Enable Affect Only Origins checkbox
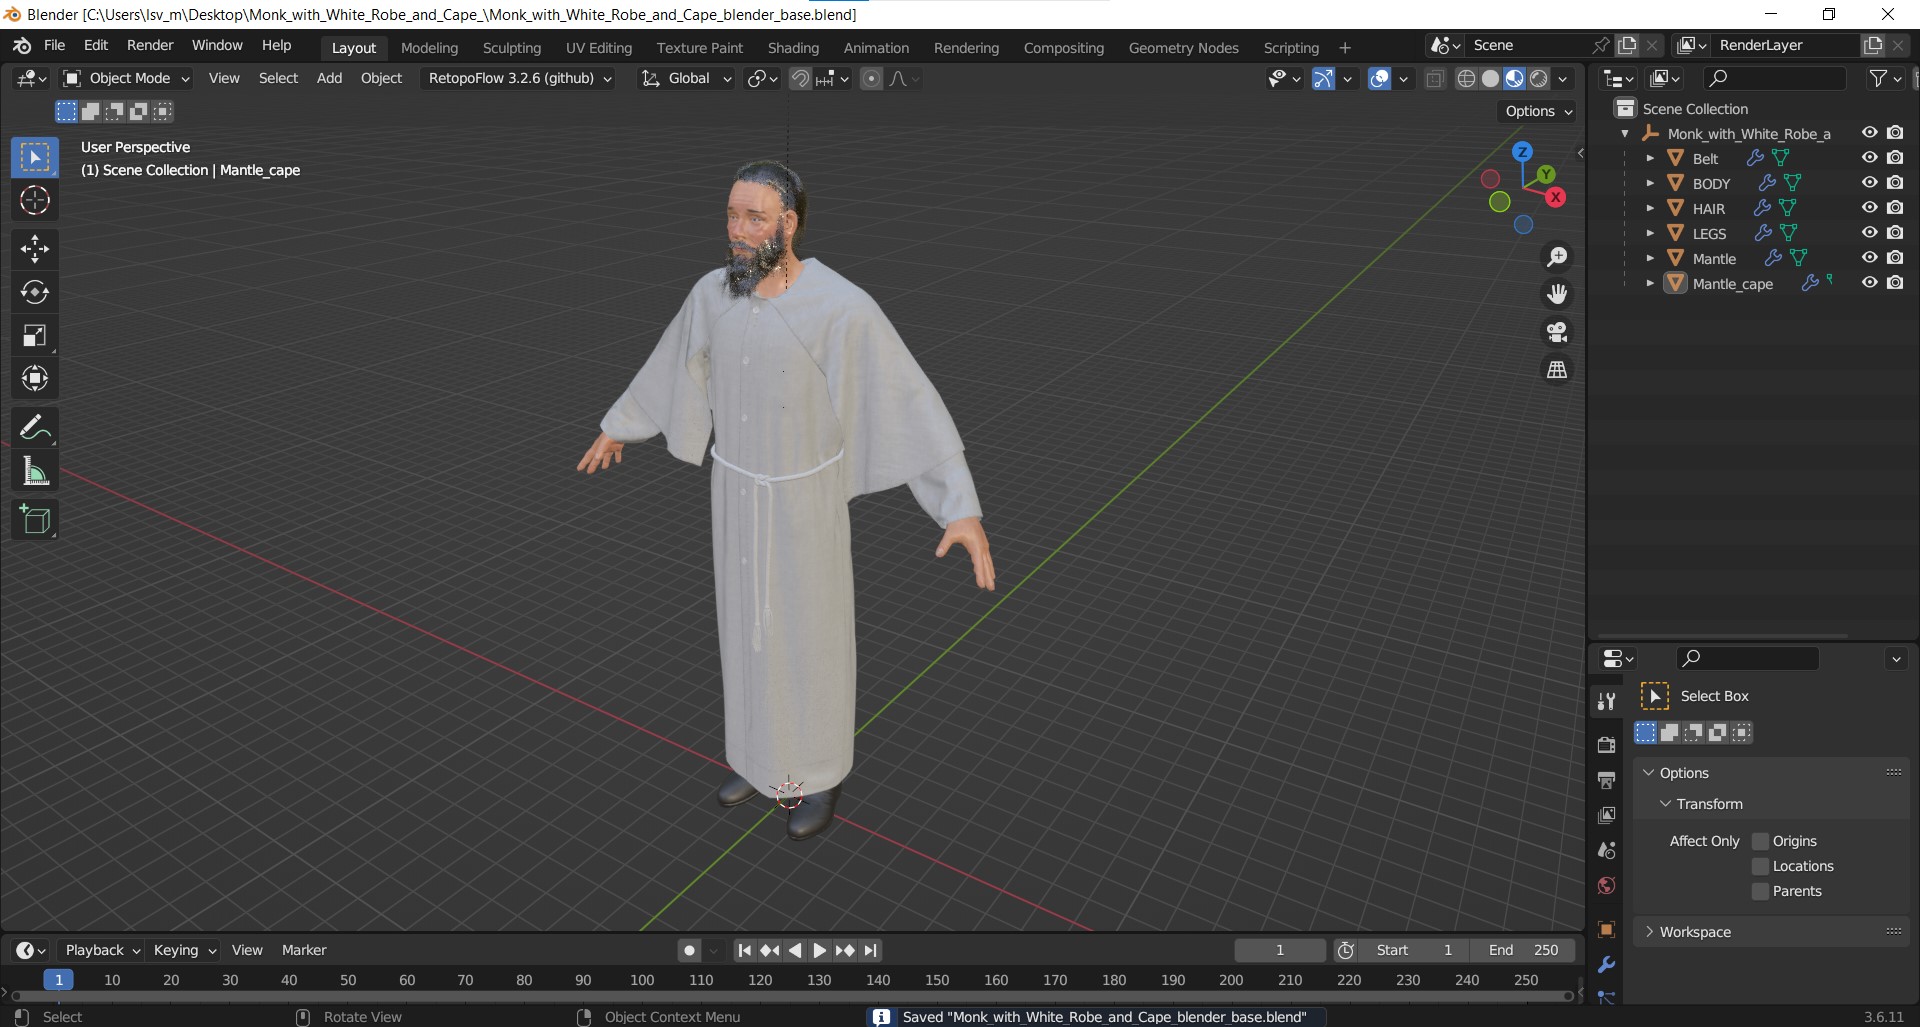 pyautogui.click(x=1761, y=841)
